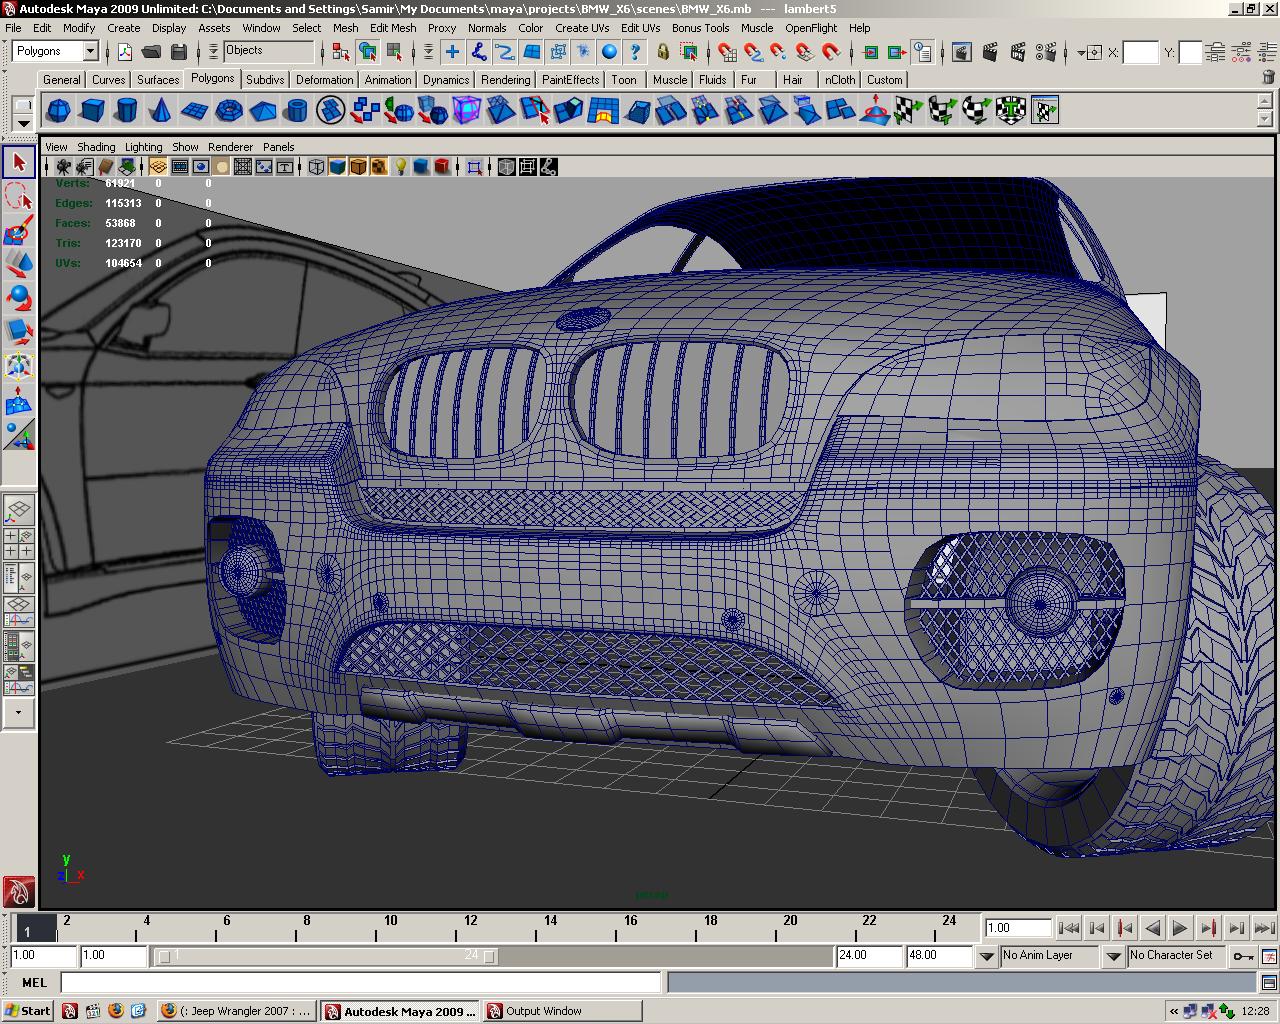
Task: Toggle Use all lights bulb icon
Action: (x=400, y=167)
